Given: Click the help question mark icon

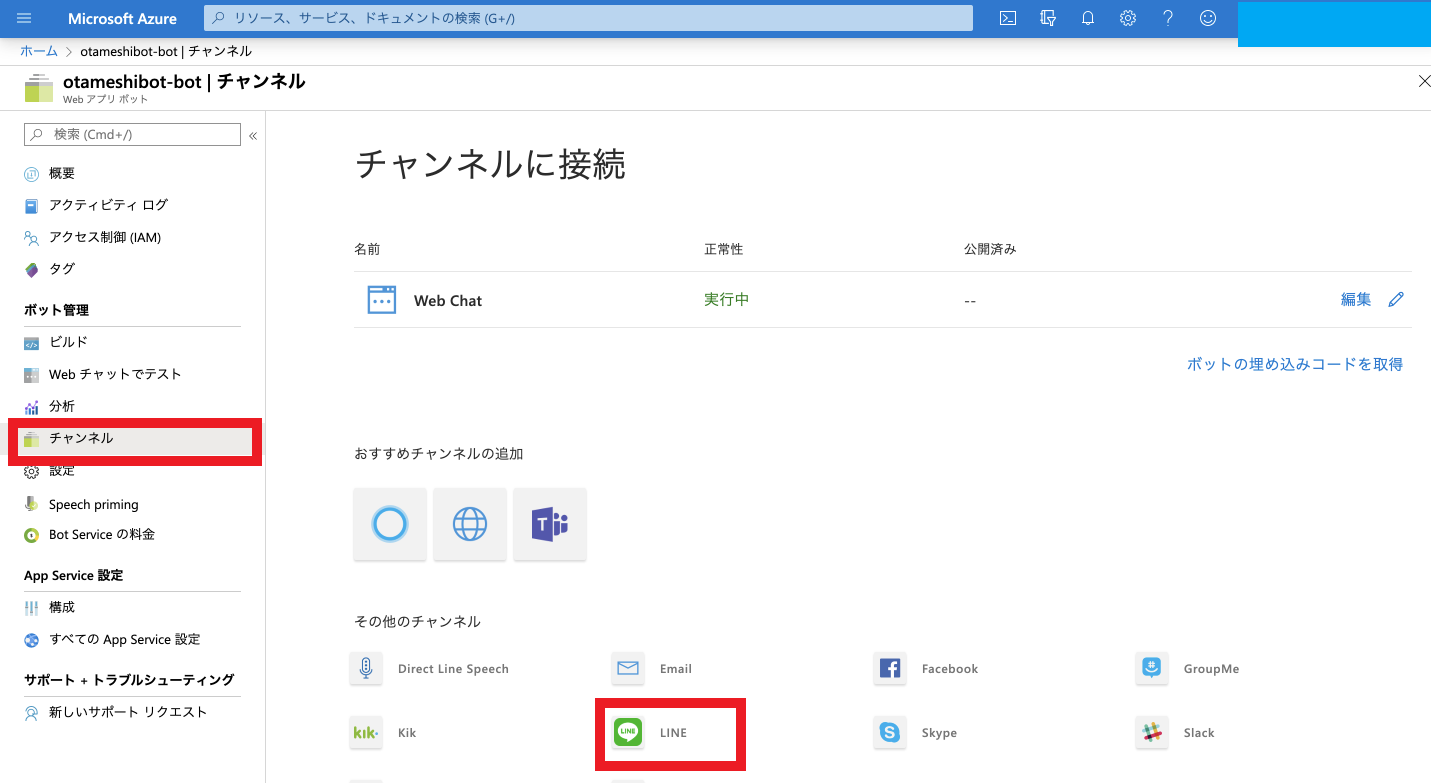Looking at the screenshot, I should click(1168, 18).
